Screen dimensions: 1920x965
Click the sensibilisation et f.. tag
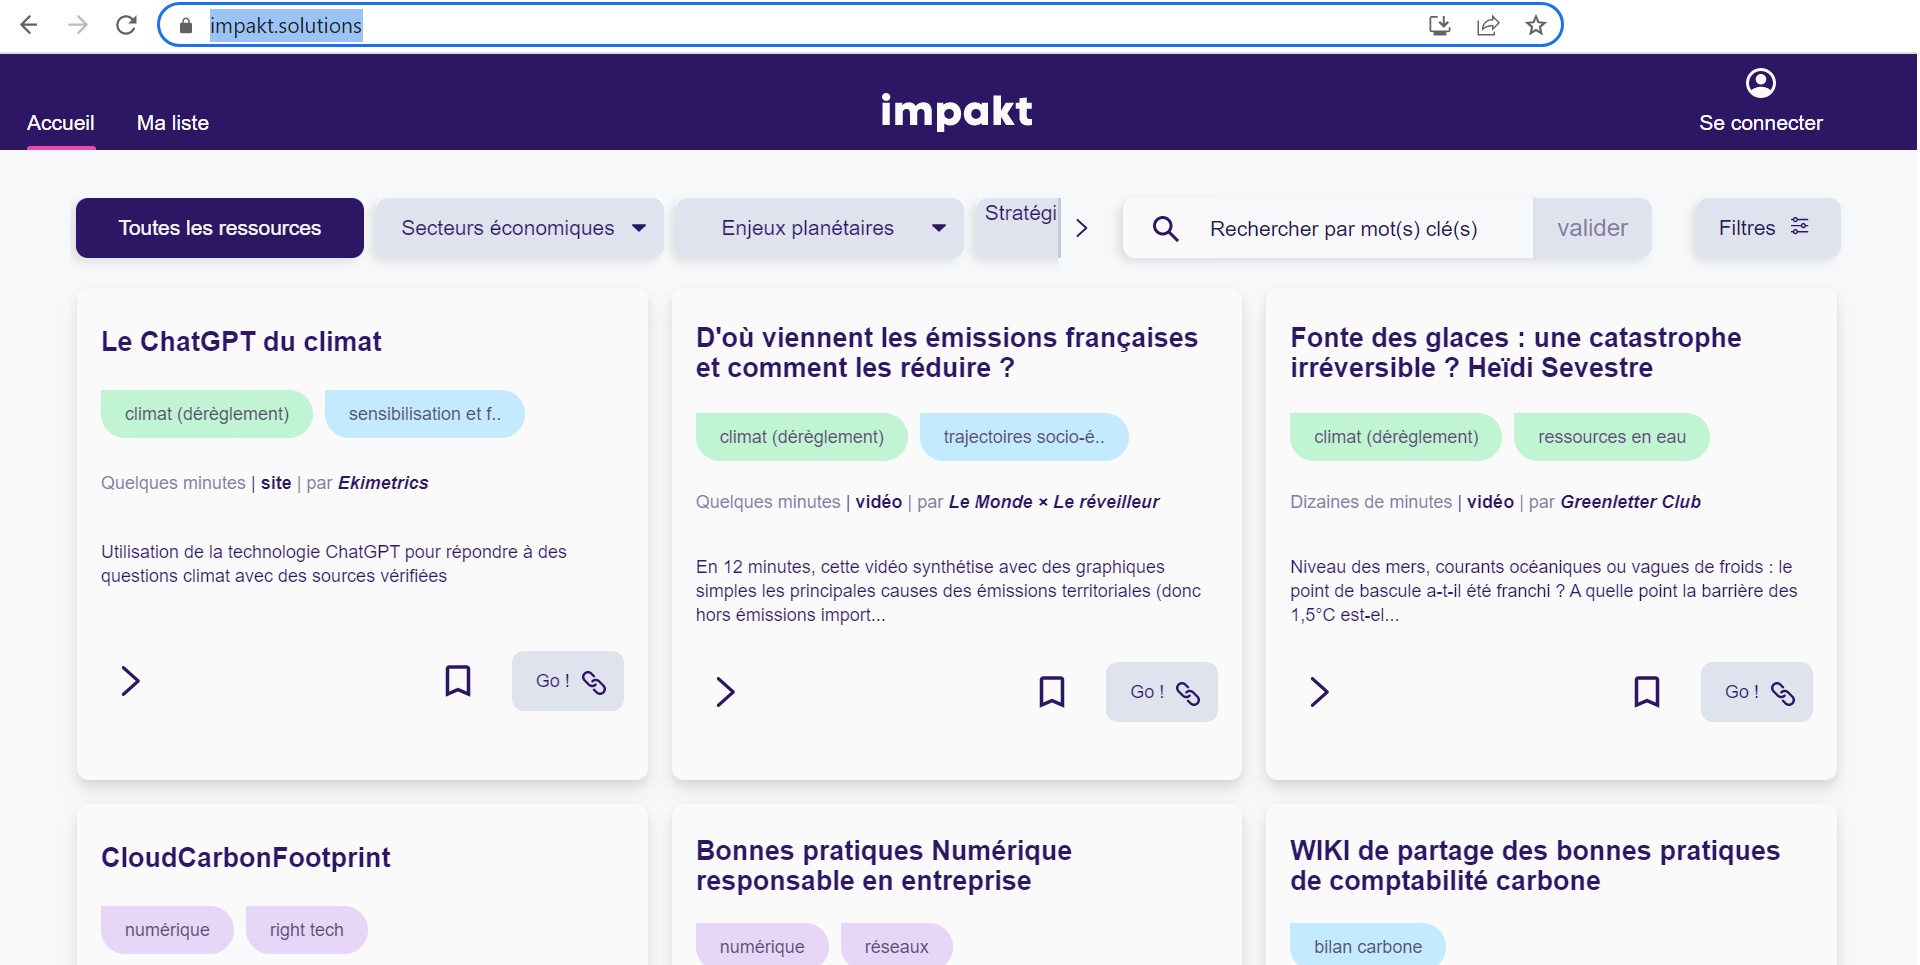(x=425, y=414)
